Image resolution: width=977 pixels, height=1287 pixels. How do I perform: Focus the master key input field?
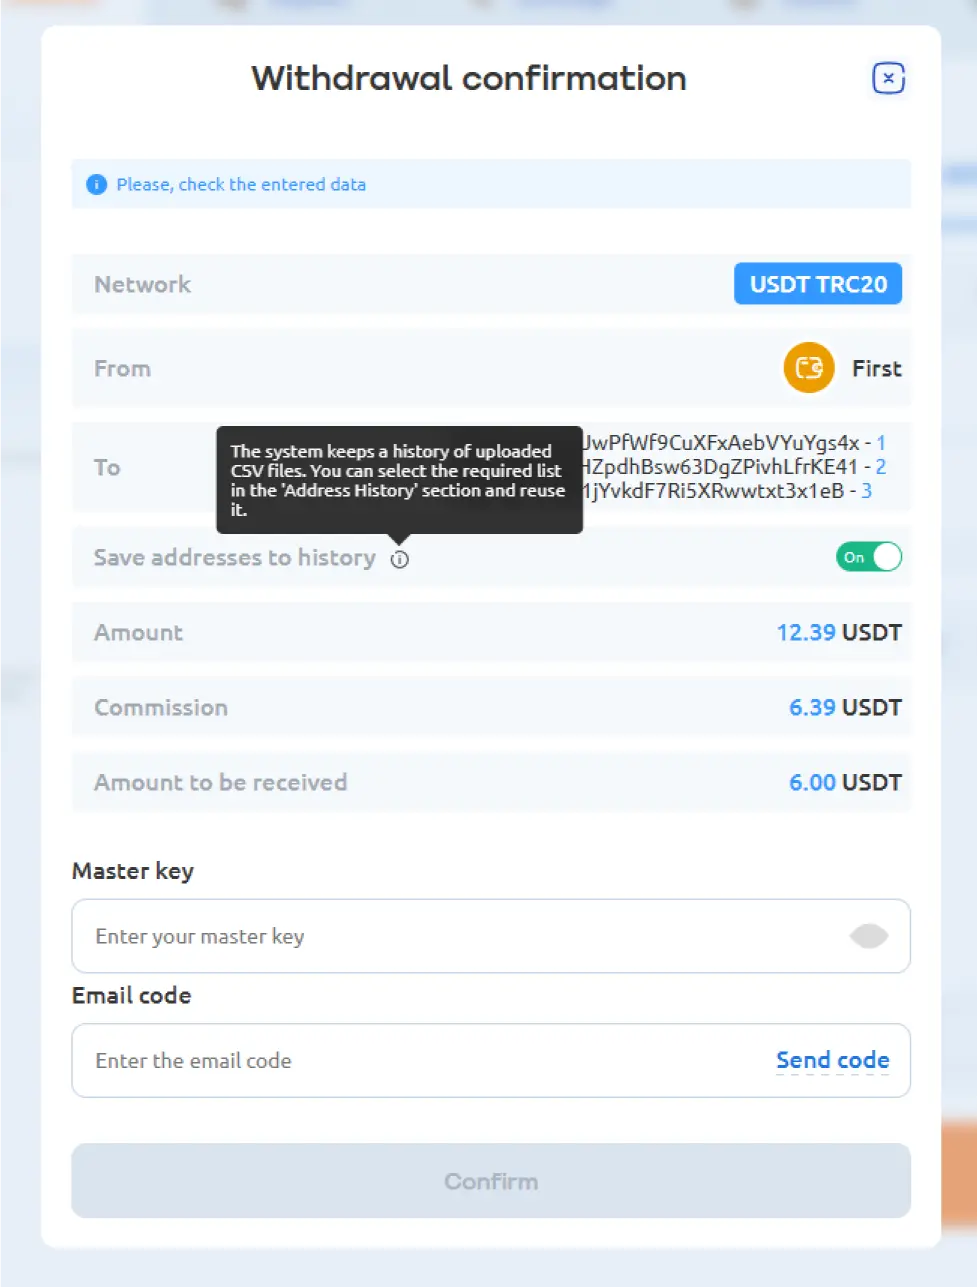(x=491, y=936)
